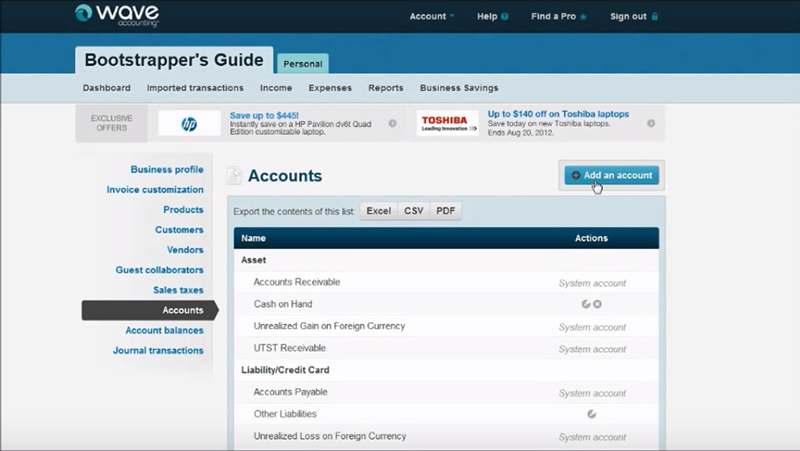Viewport: 800px width, 451px height.
Task: Open the Imported transactions menu
Action: click(195, 88)
